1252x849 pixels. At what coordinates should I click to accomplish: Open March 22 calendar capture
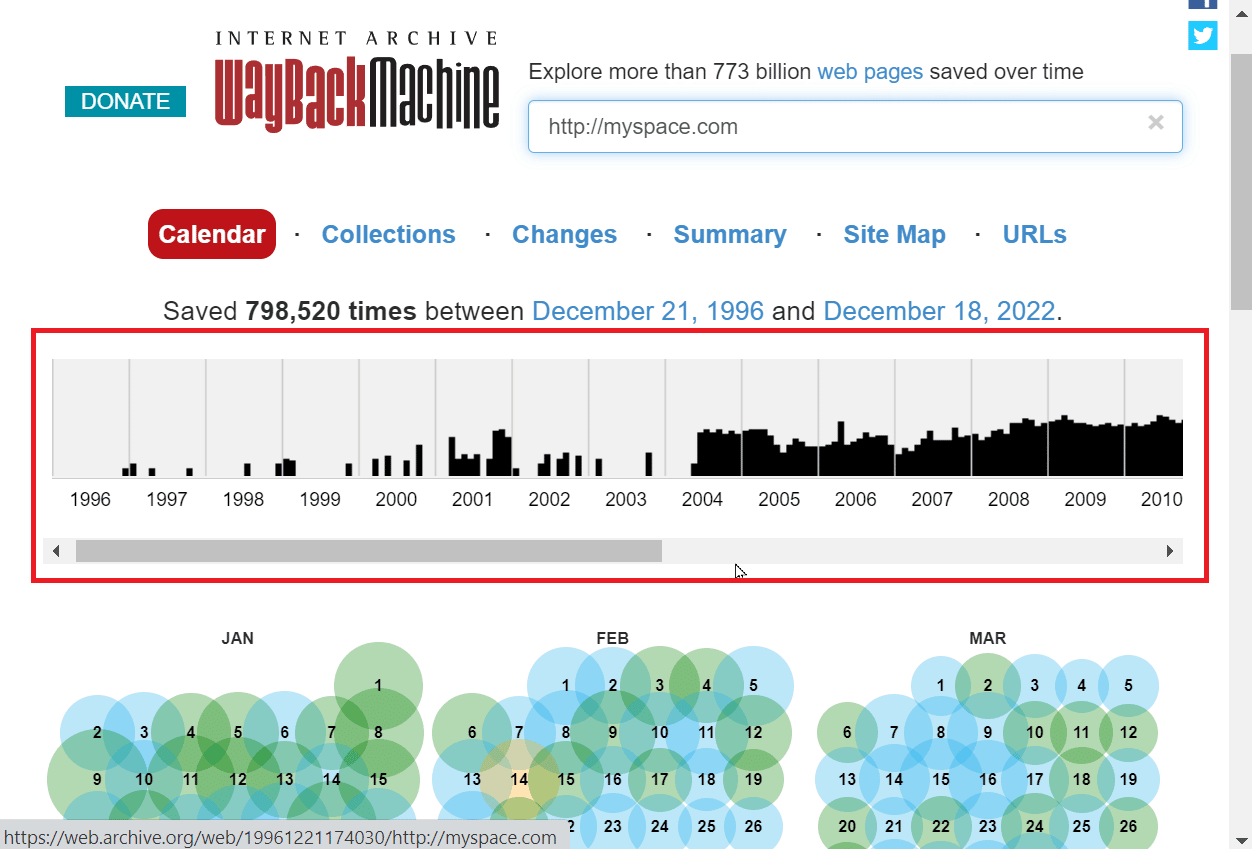[941, 827]
